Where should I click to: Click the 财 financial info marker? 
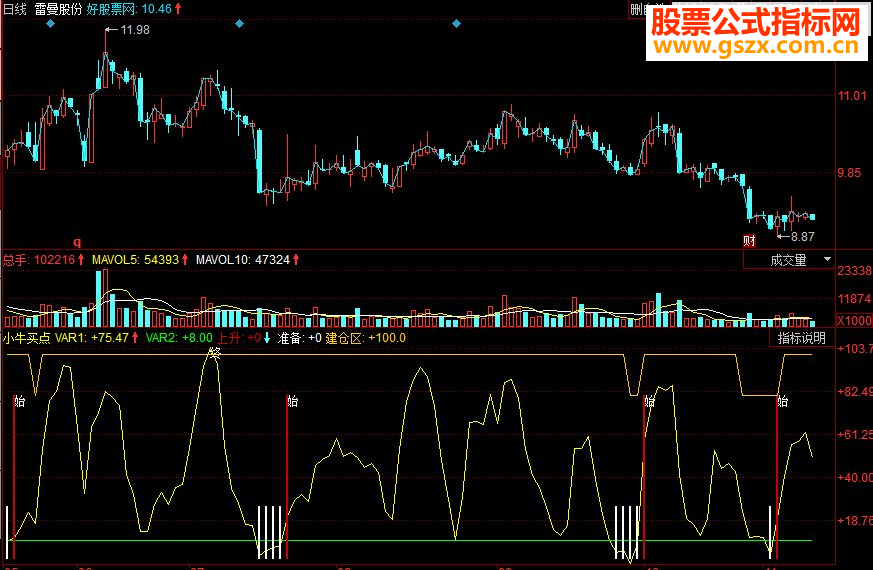click(x=749, y=241)
